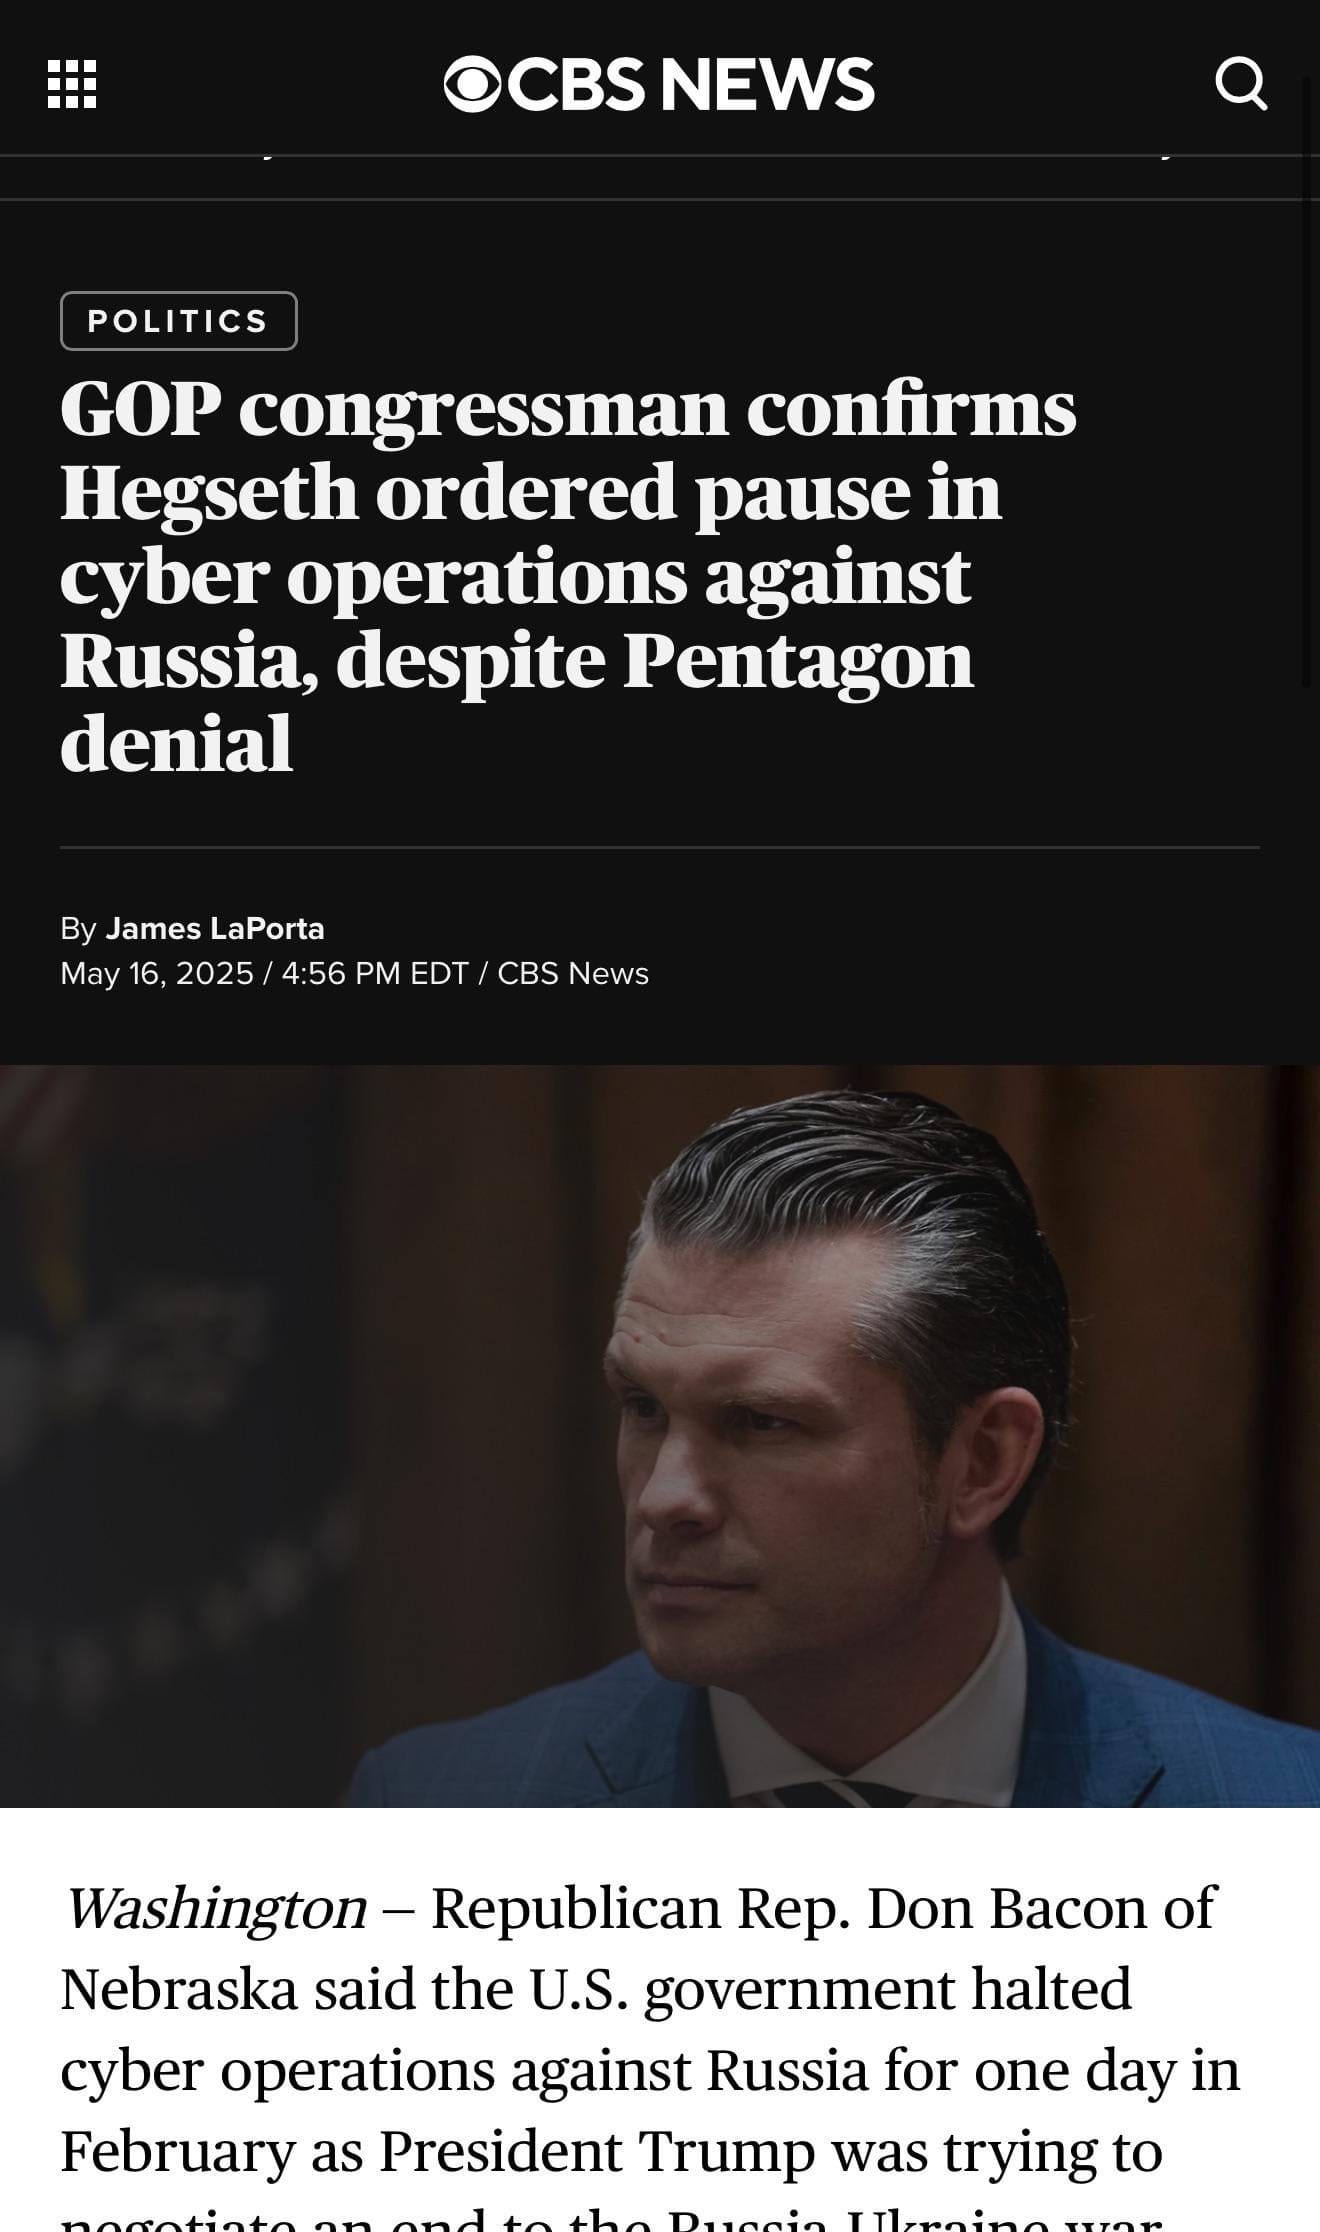Click the "By" label before author name
Image resolution: width=1320 pixels, height=2232 pixels.
pos(78,929)
